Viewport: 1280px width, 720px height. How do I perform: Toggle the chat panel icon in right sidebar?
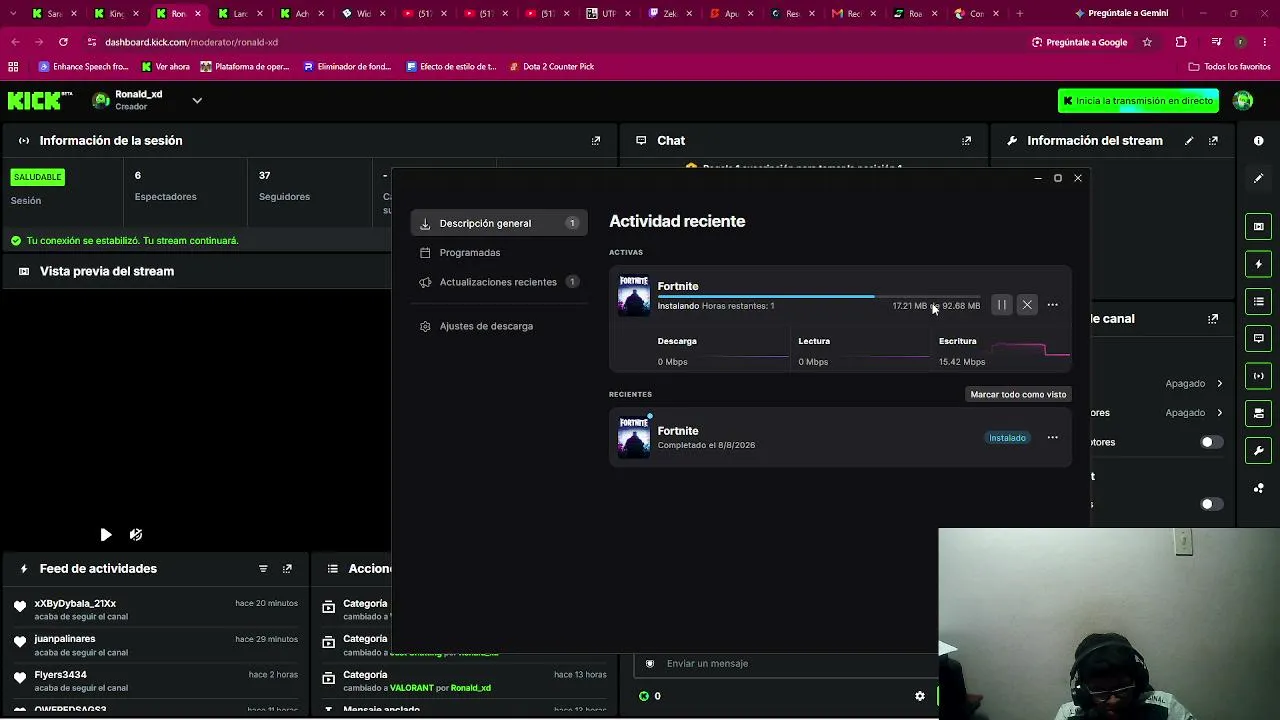1259,338
